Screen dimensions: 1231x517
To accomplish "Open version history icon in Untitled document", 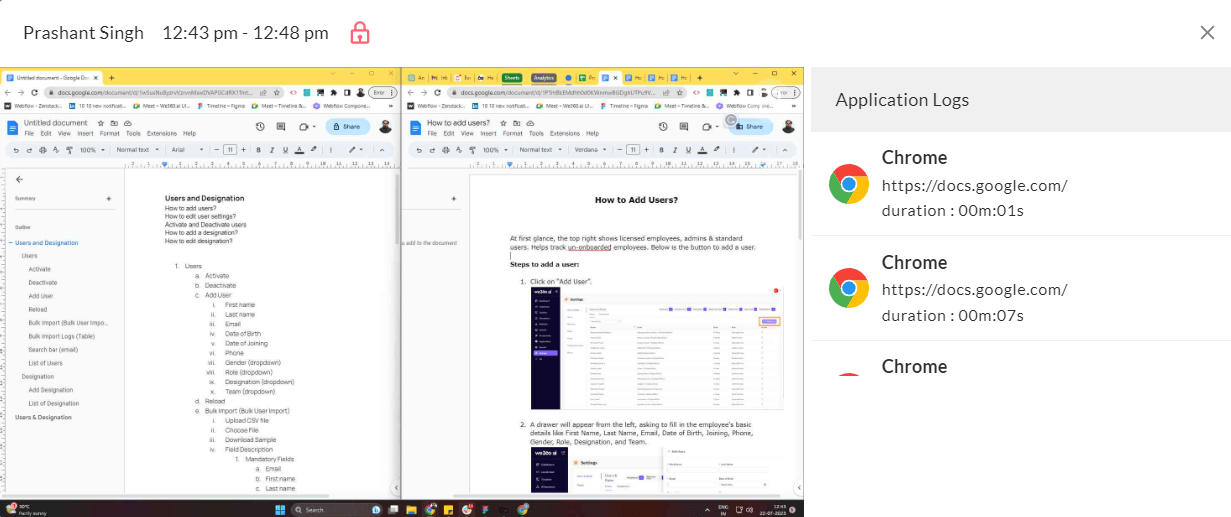I will click(x=260, y=127).
